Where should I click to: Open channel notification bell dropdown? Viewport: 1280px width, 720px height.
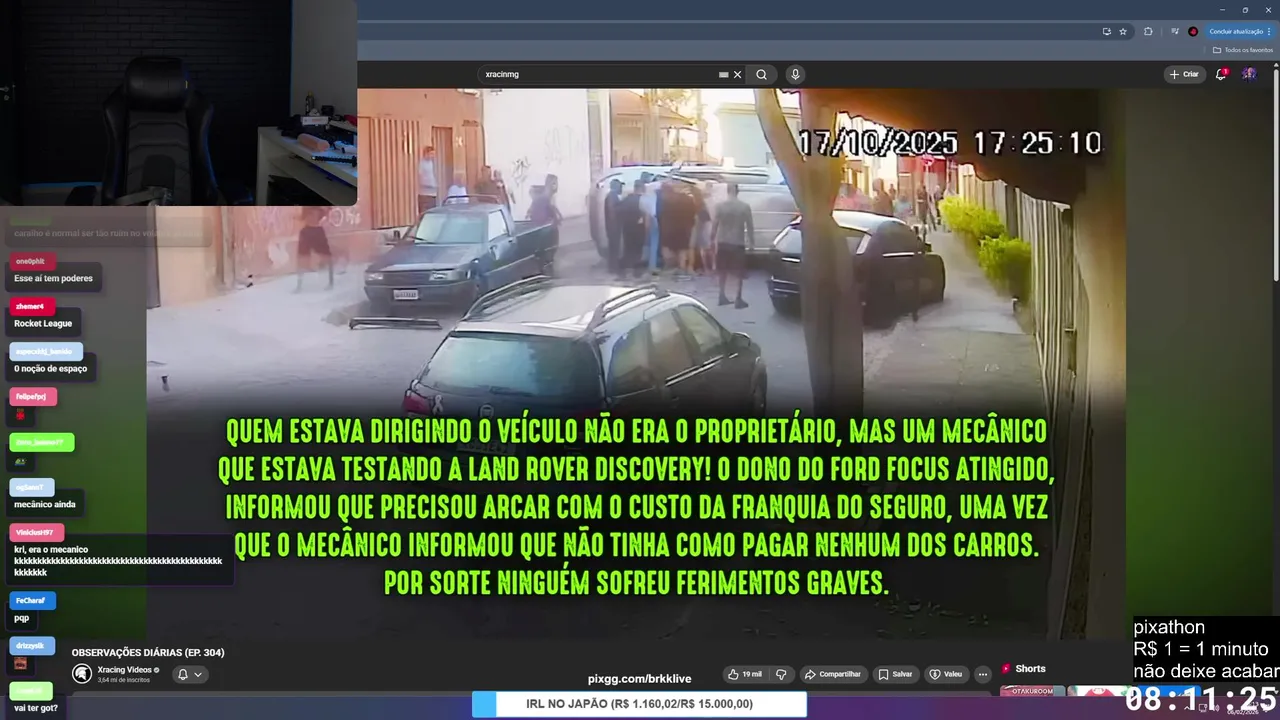(x=190, y=674)
